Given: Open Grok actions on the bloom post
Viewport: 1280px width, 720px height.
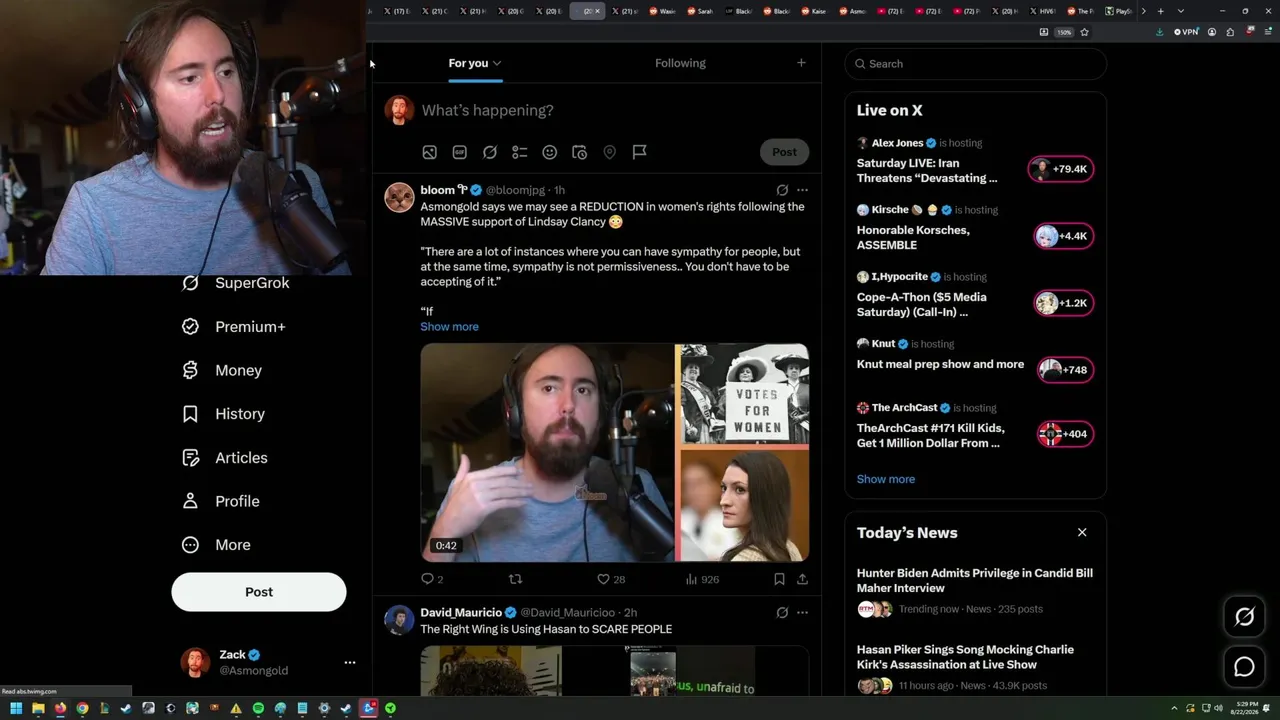Looking at the screenshot, I should click(782, 190).
